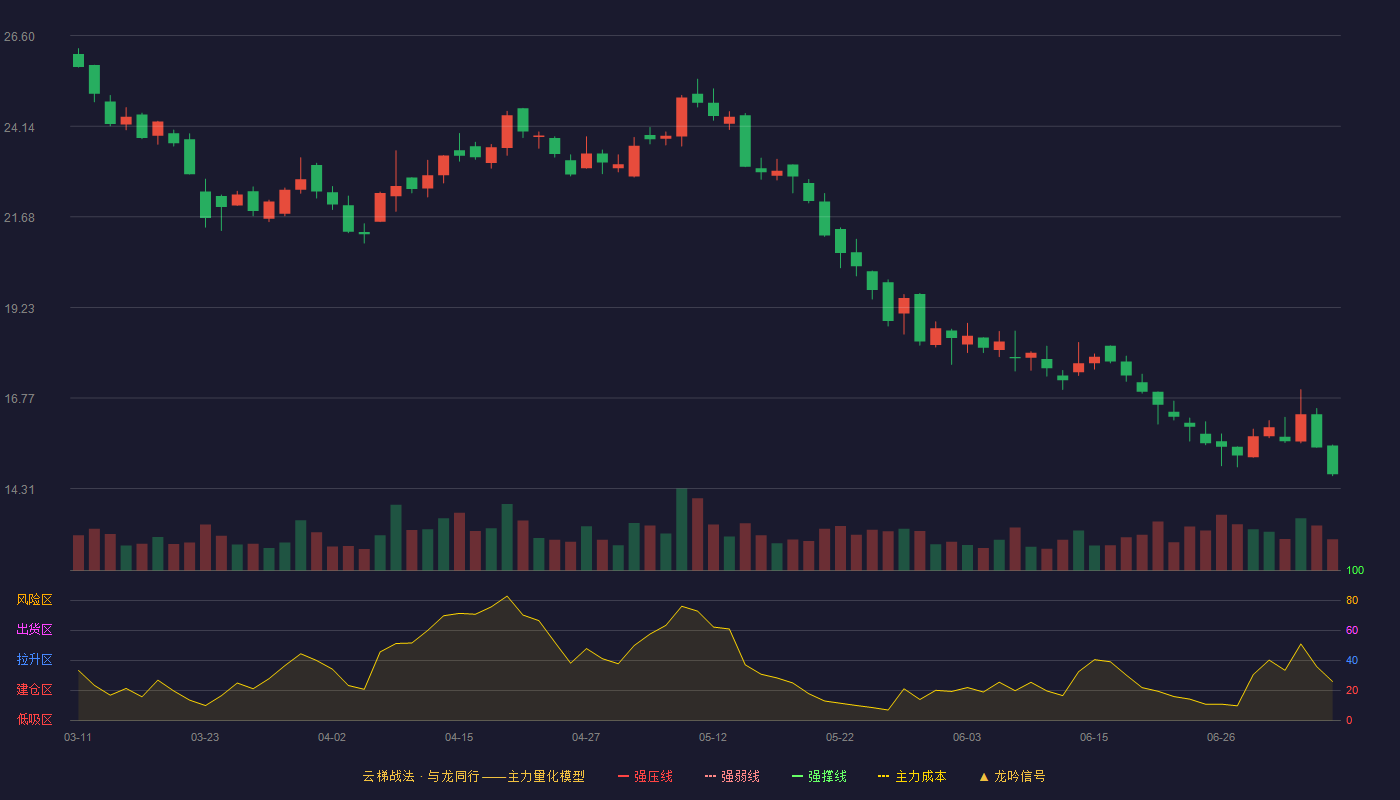Click the 建仓区 zone label
This screenshot has height=800, width=1400.
pos(34,690)
